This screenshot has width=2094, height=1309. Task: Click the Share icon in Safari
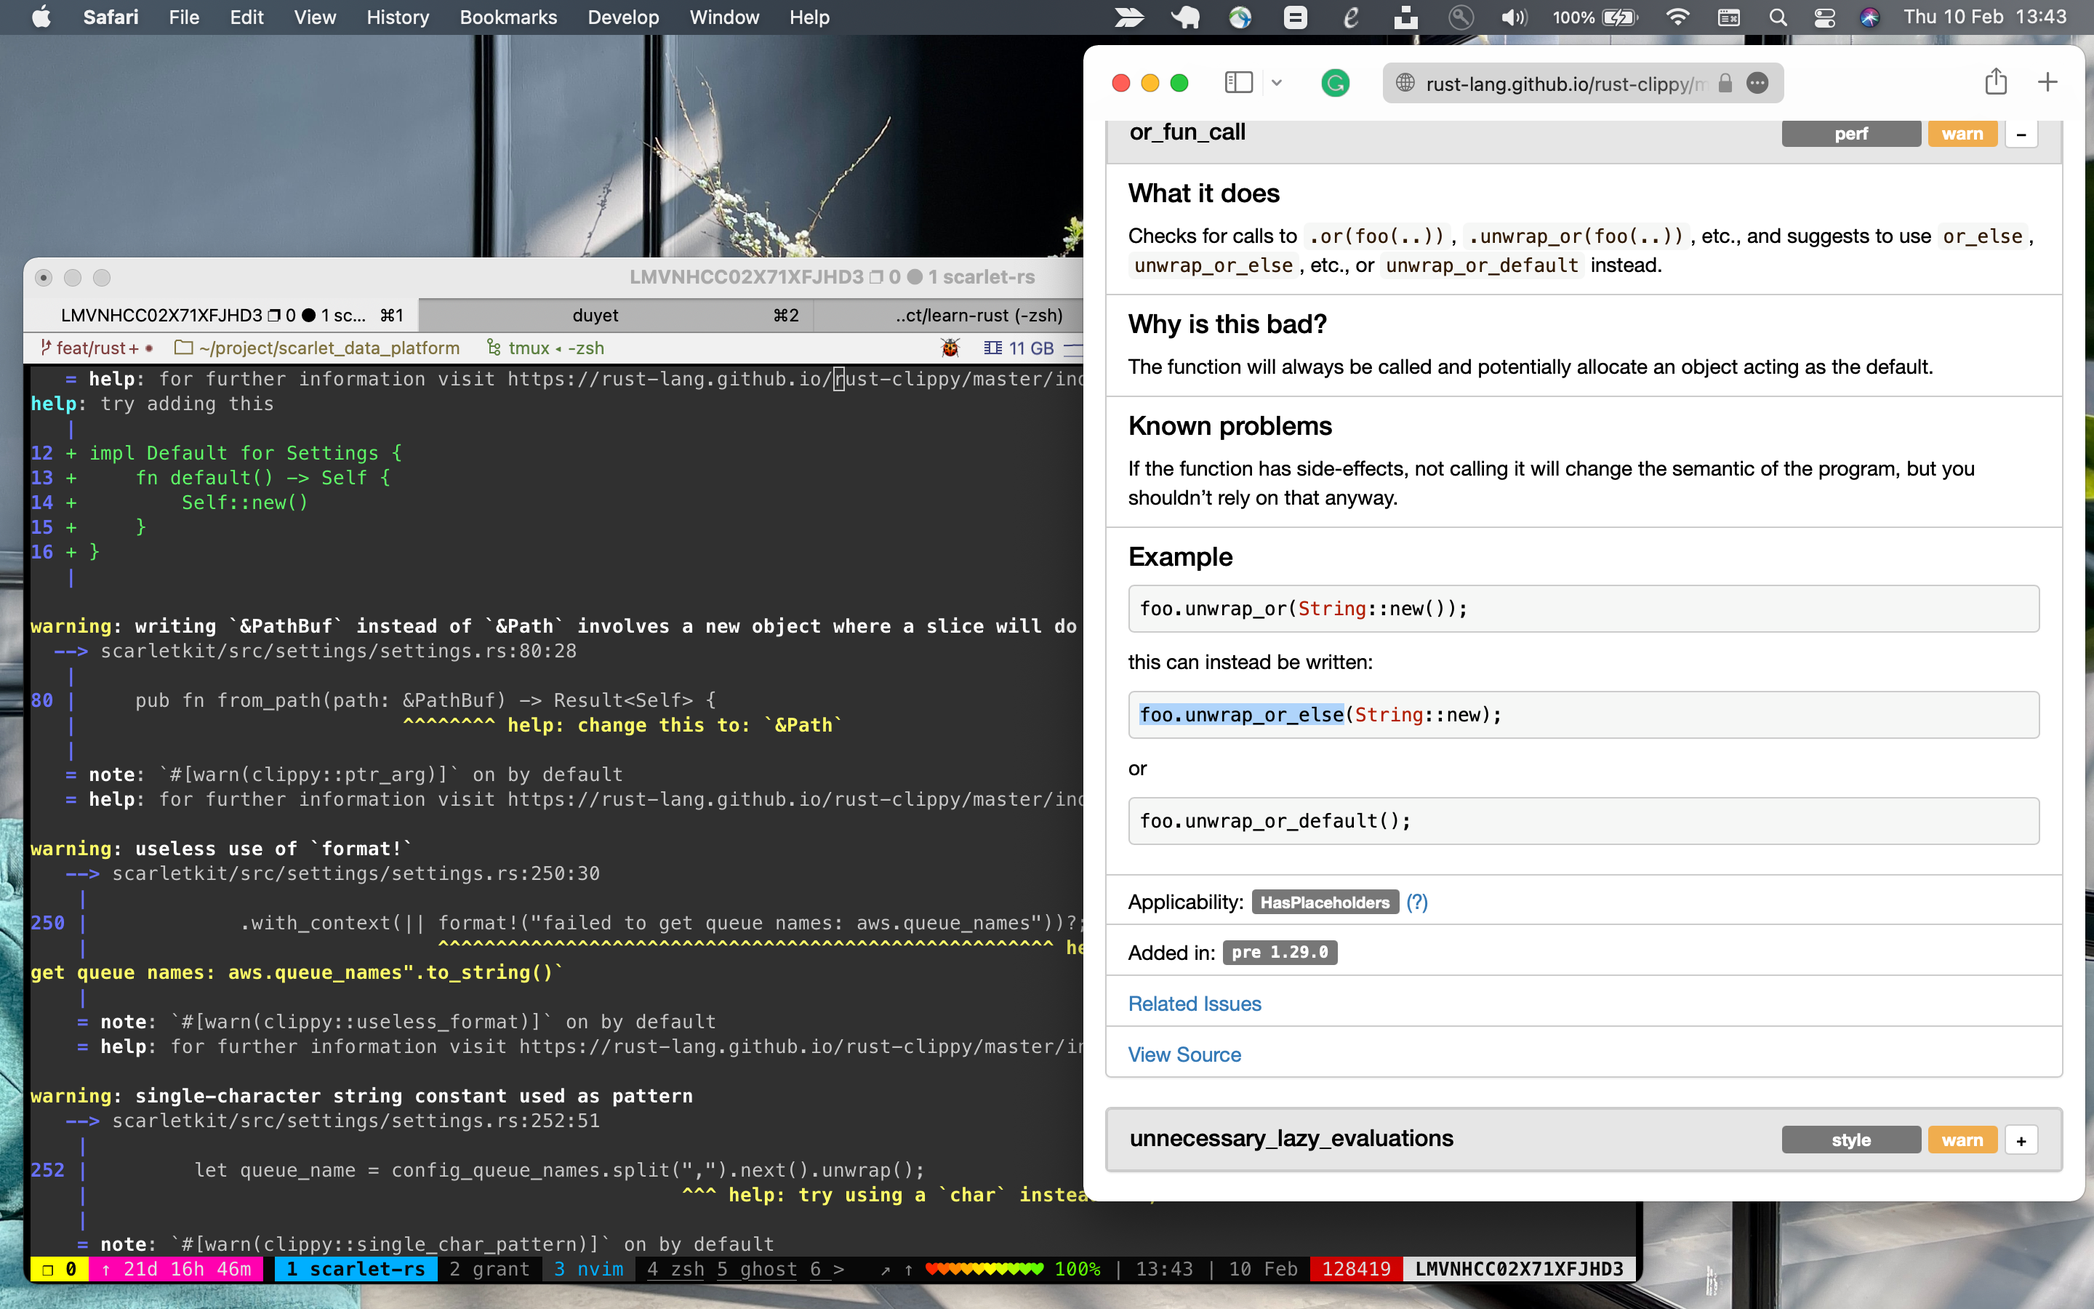[x=1995, y=83]
